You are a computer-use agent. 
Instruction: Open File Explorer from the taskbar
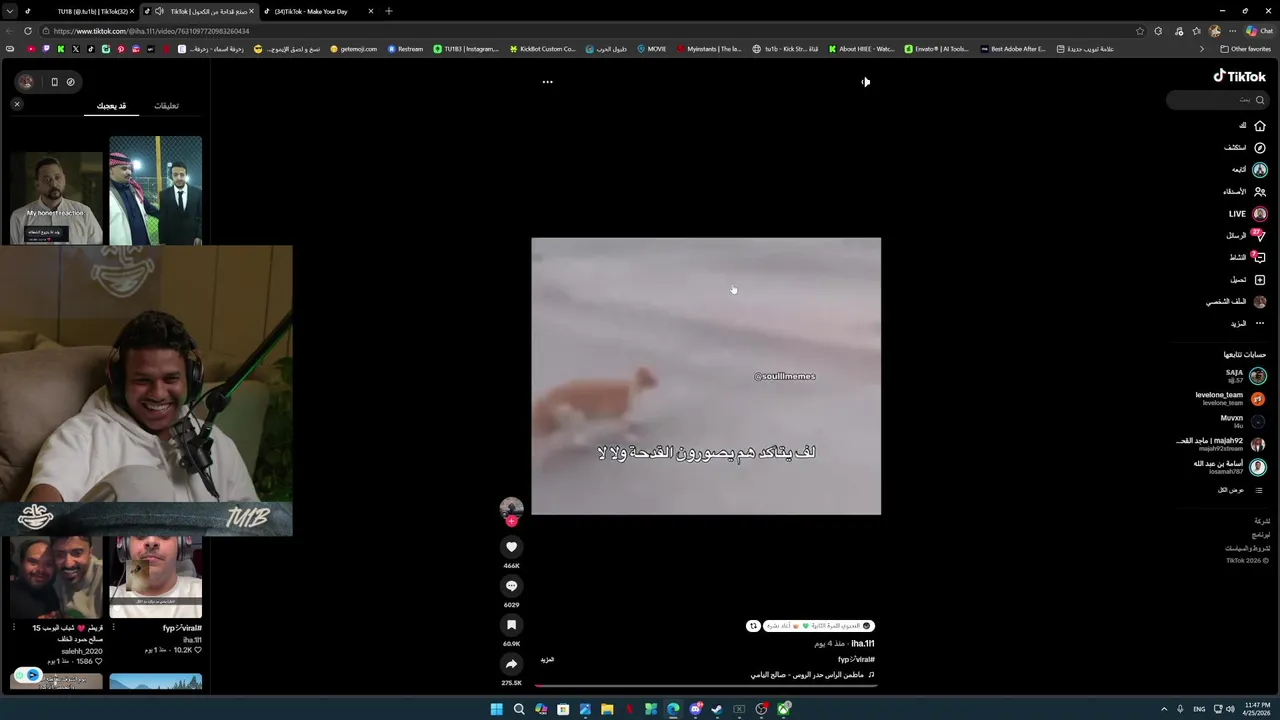point(607,709)
